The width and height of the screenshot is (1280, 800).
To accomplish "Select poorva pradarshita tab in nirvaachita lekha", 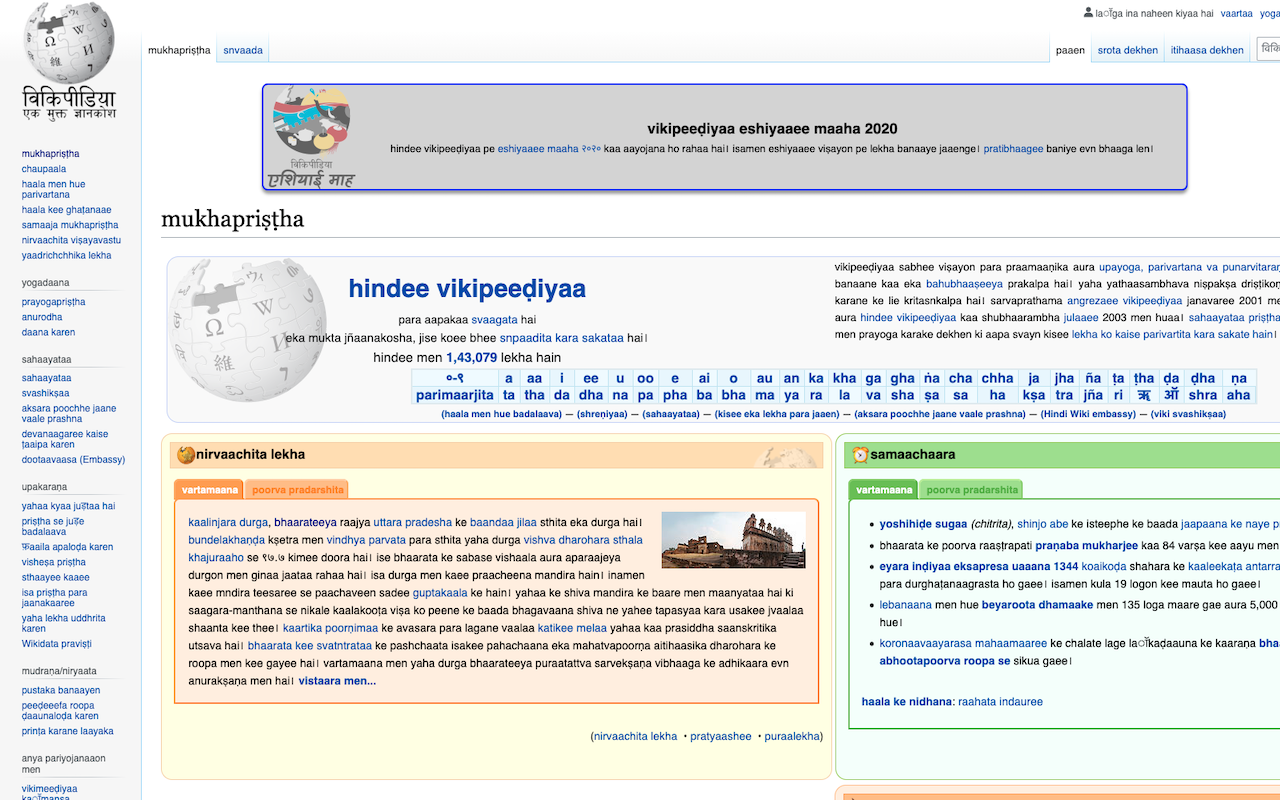I will click(x=298, y=490).
